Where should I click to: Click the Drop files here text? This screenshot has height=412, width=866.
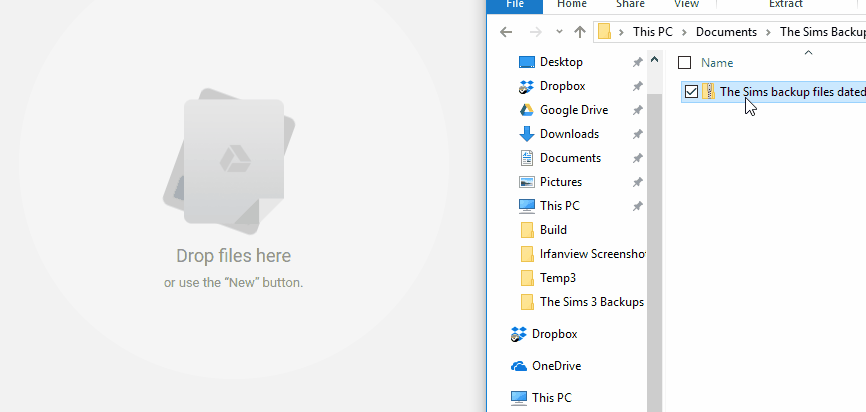pos(233,256)
